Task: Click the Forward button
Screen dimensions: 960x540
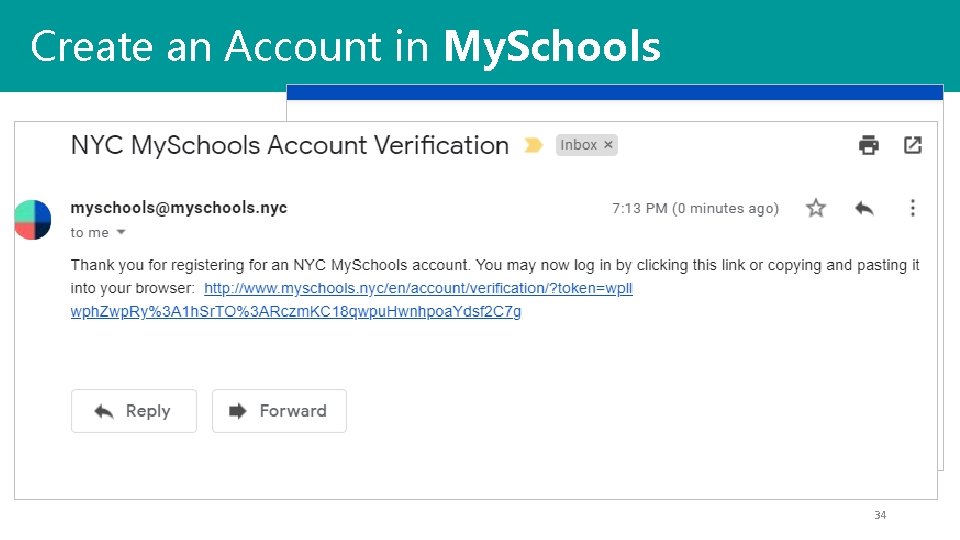Action: coord(279,411)
